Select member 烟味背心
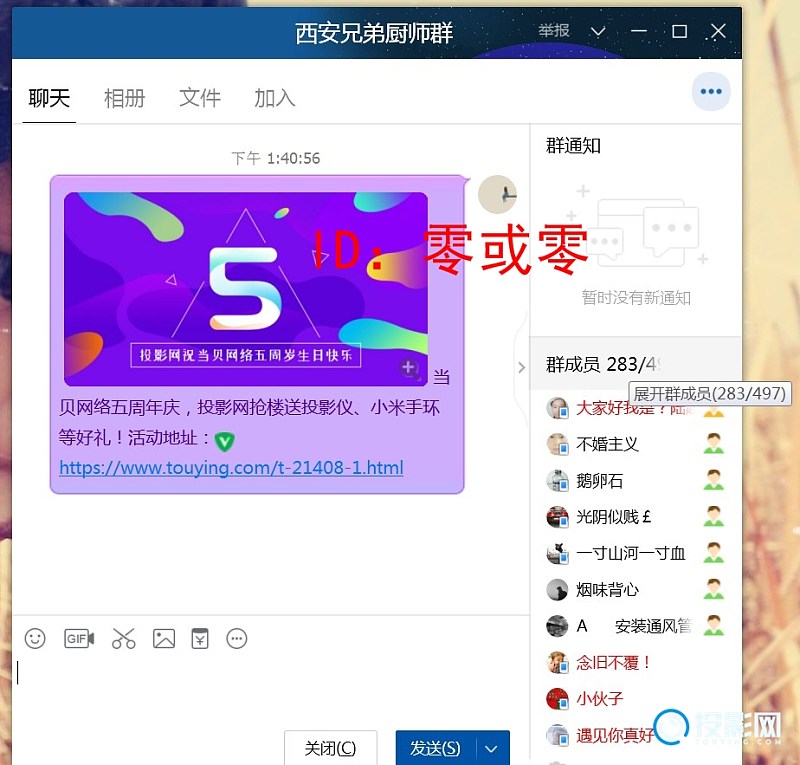The image size is (800, 765). (636, 590)
